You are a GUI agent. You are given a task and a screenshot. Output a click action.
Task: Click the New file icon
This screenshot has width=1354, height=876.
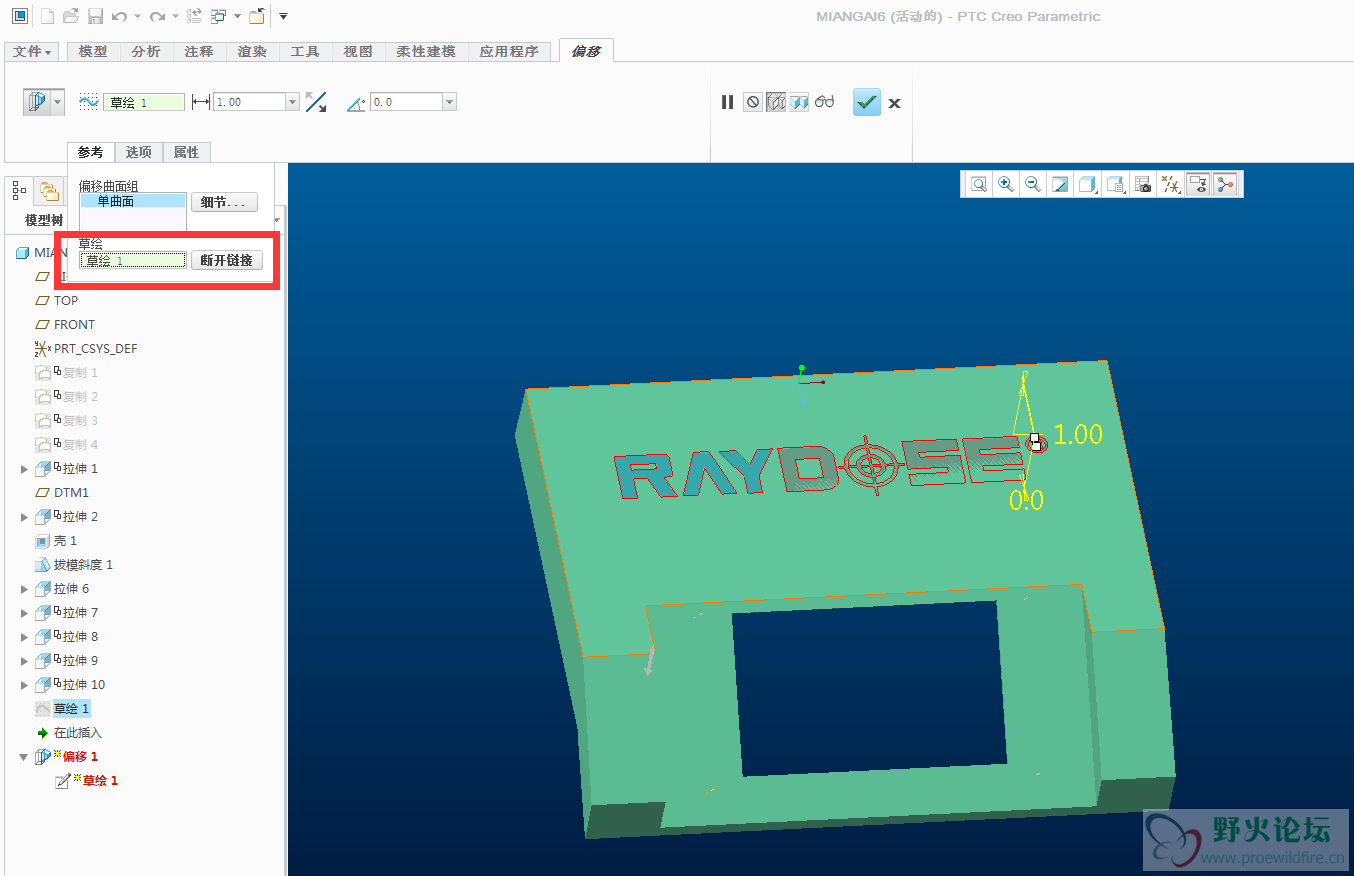click(x=47, y=16)
